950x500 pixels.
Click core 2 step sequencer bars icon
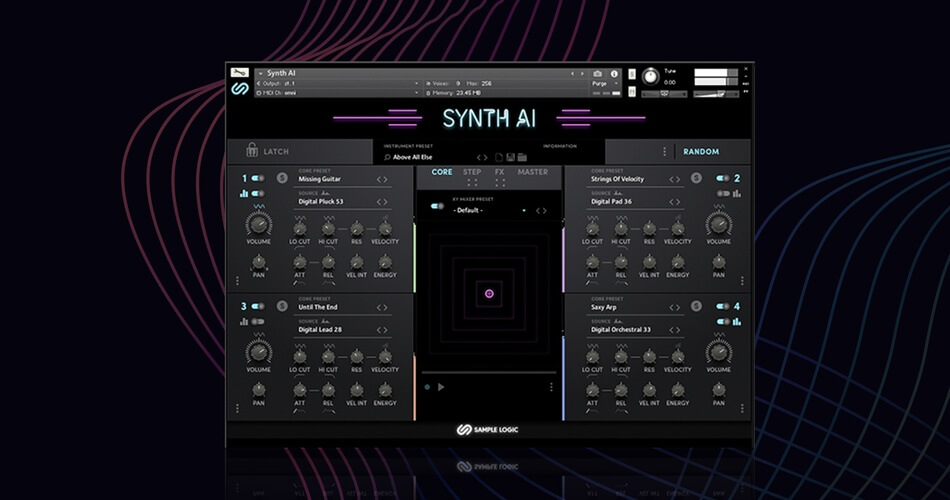pyautogui.click(x=737, y=194)
